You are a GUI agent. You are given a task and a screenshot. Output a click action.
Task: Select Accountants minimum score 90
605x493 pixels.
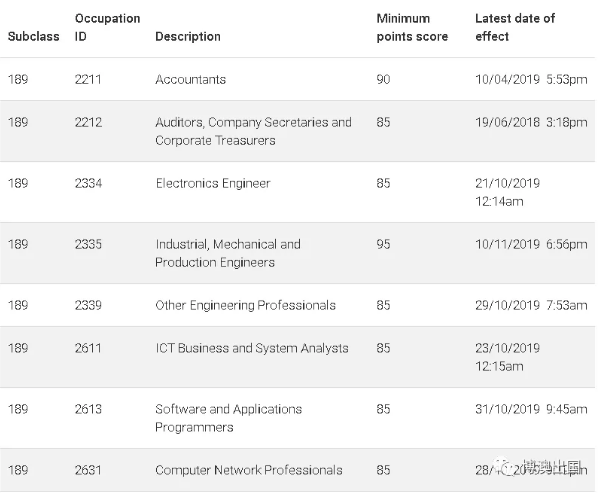[383, 79]
